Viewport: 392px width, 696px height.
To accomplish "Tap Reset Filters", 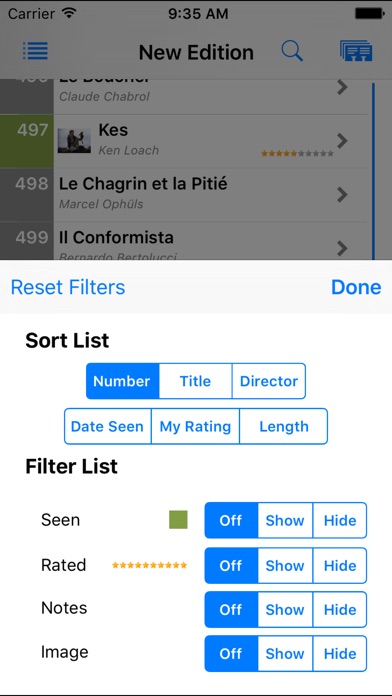I will click(x=68, y=287).
